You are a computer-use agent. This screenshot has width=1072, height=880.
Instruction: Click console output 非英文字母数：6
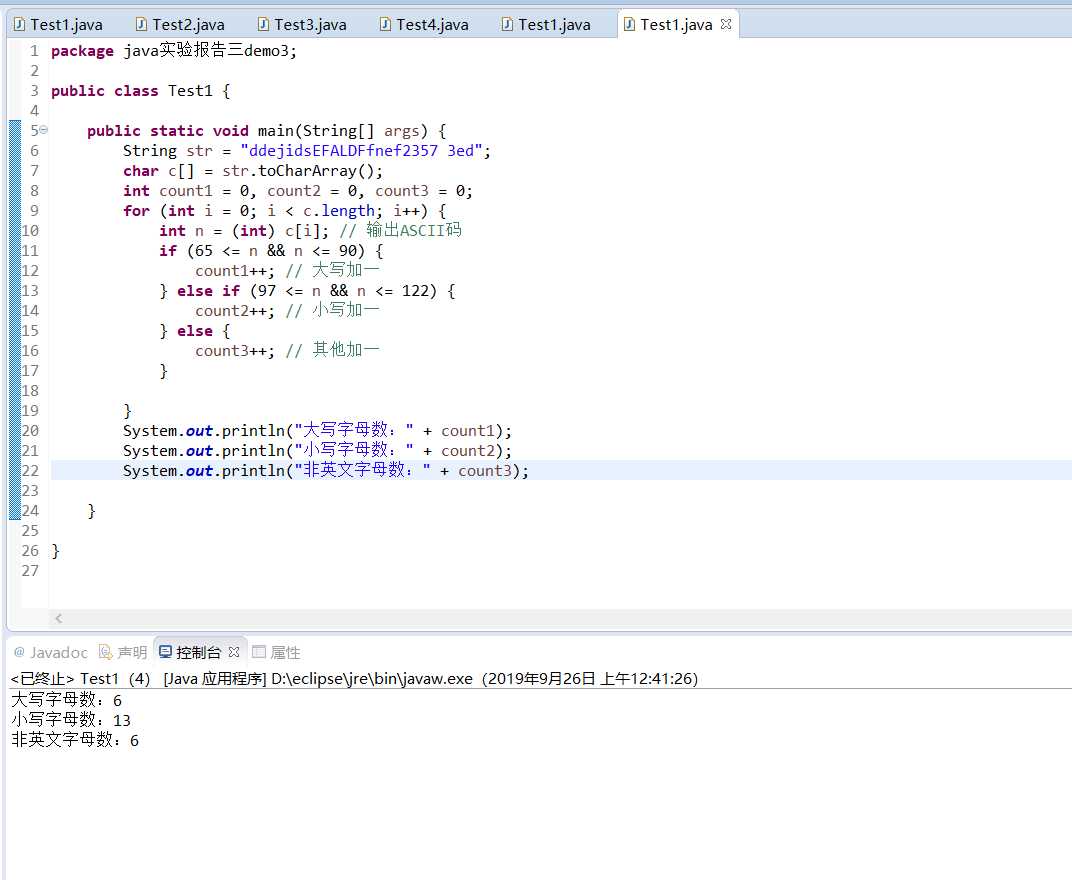tap(75, 740)
